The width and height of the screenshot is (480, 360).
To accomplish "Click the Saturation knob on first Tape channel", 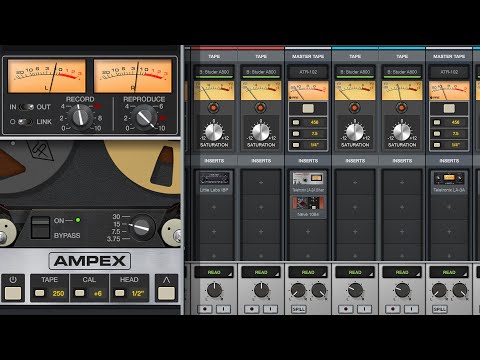I will (x=214, y=132).
